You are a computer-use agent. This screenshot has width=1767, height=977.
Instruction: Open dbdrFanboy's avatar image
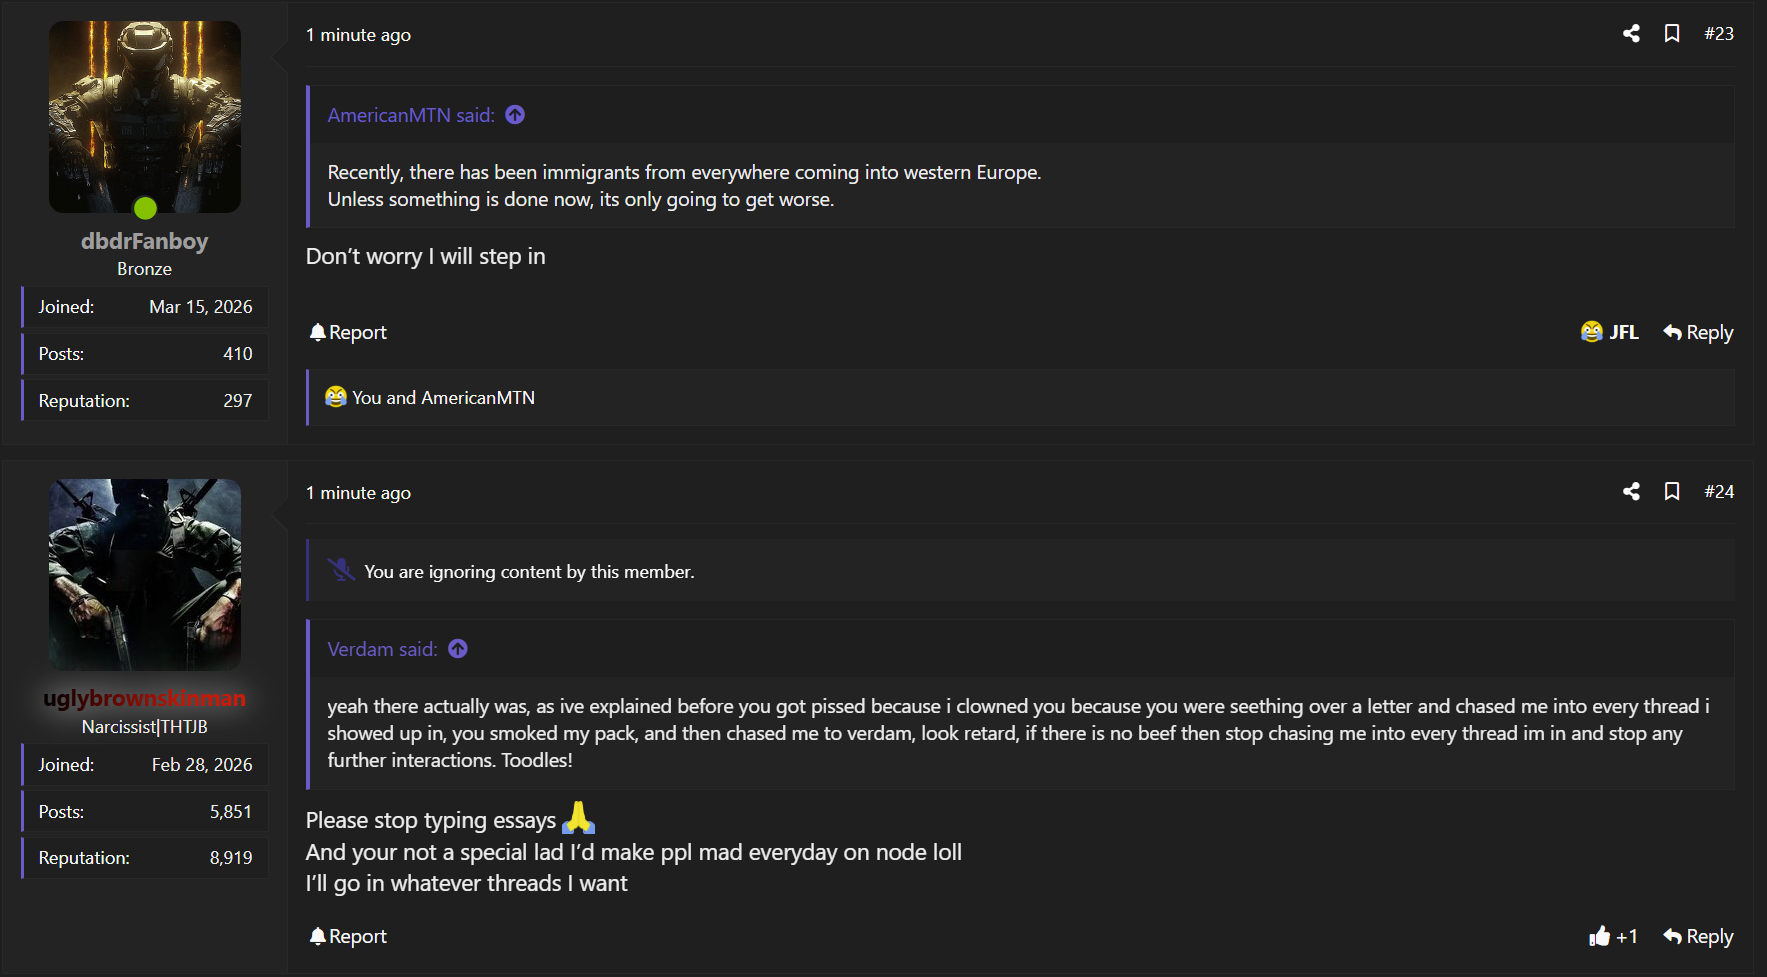[145, 117]
